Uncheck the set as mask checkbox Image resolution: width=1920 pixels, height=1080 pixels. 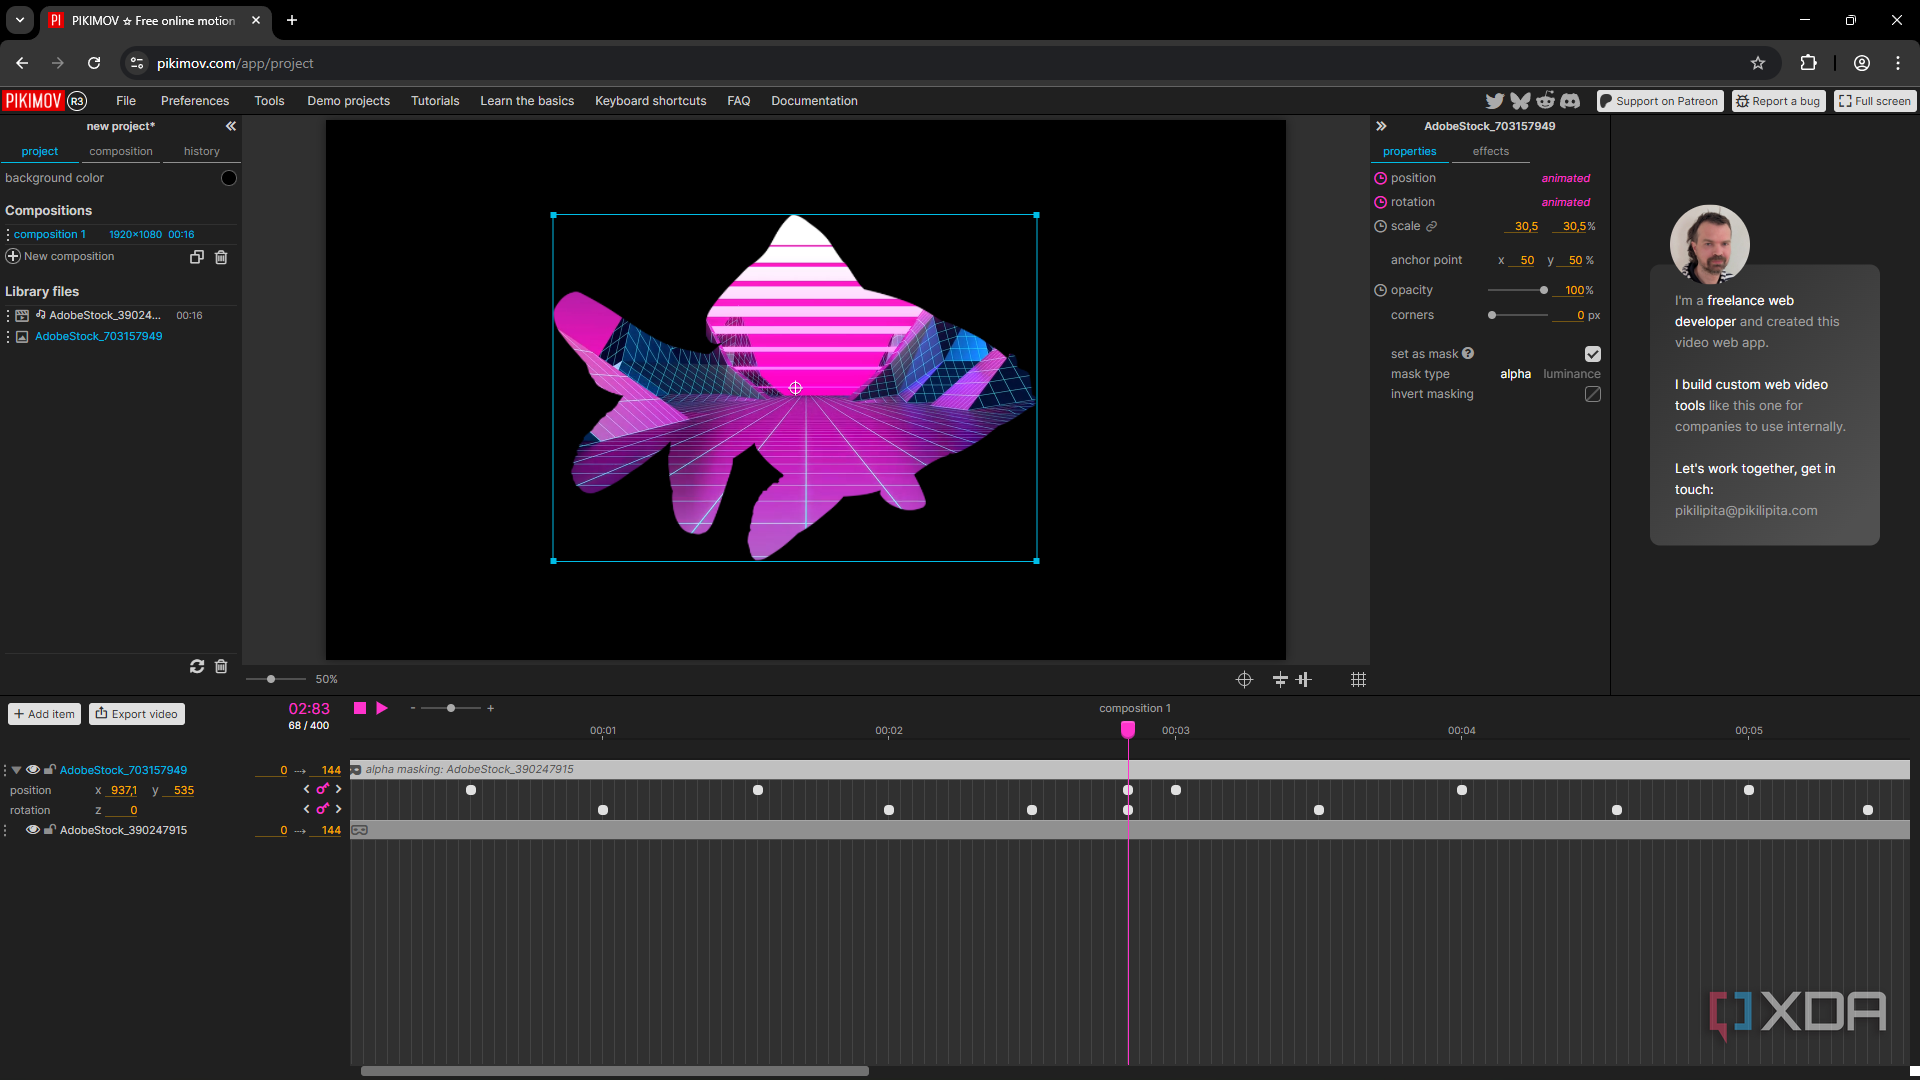(1593, 354)
